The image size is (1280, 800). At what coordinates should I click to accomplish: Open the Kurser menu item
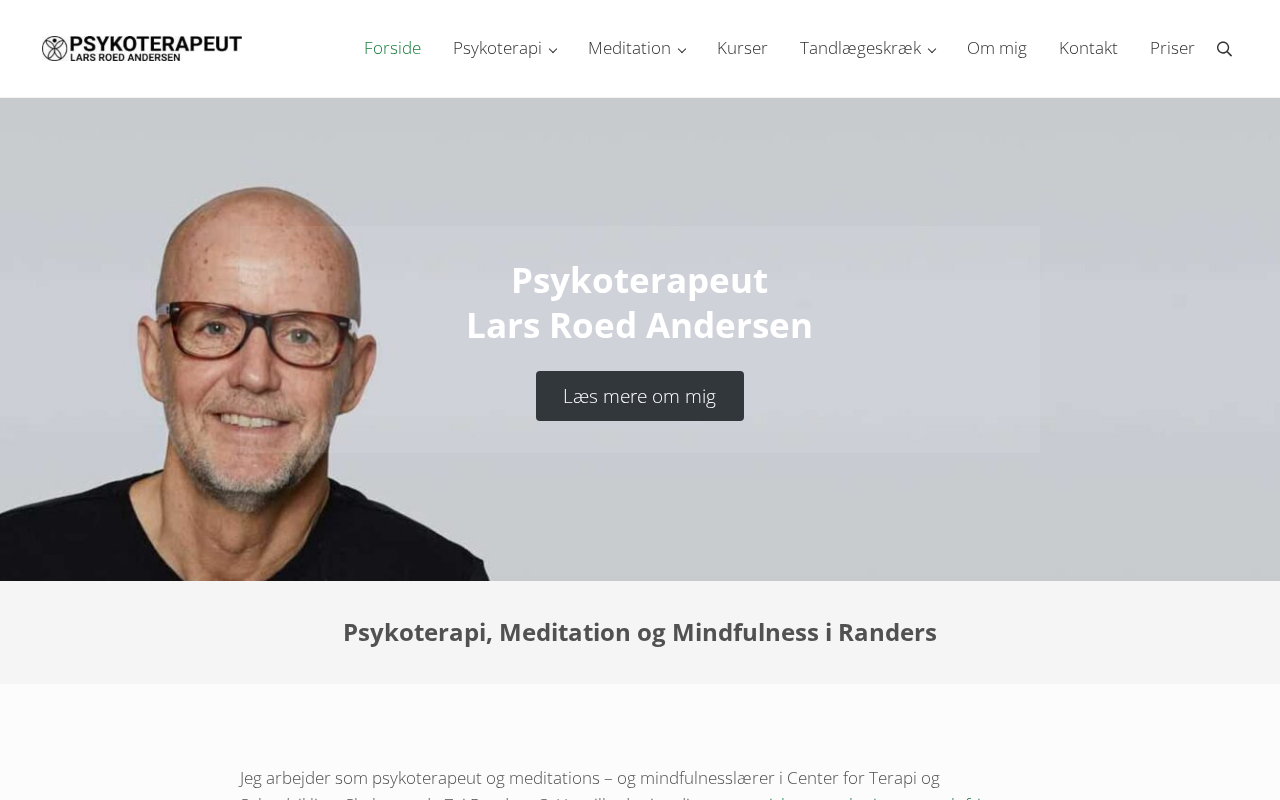742,48
